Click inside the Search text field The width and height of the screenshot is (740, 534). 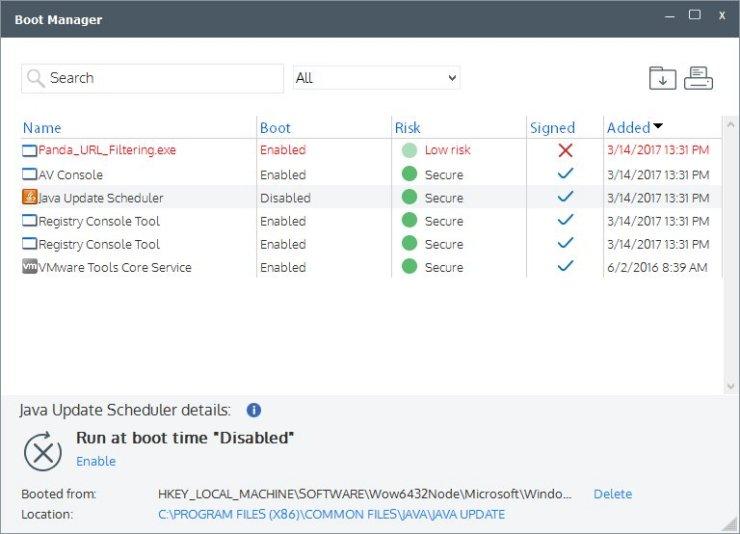tap(160, 78)
